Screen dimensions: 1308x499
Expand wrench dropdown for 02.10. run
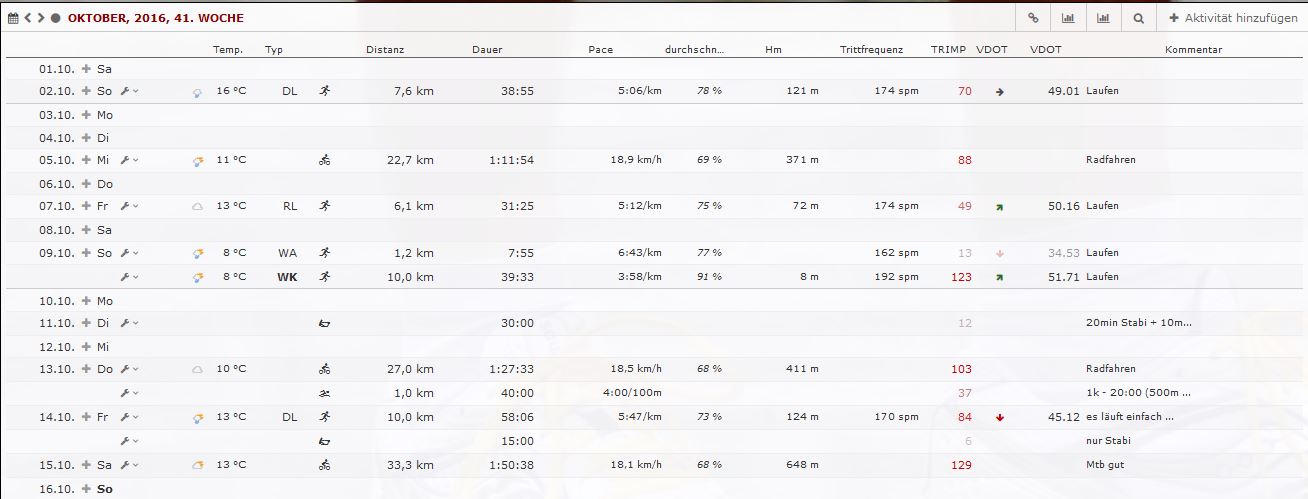[129, 91]
